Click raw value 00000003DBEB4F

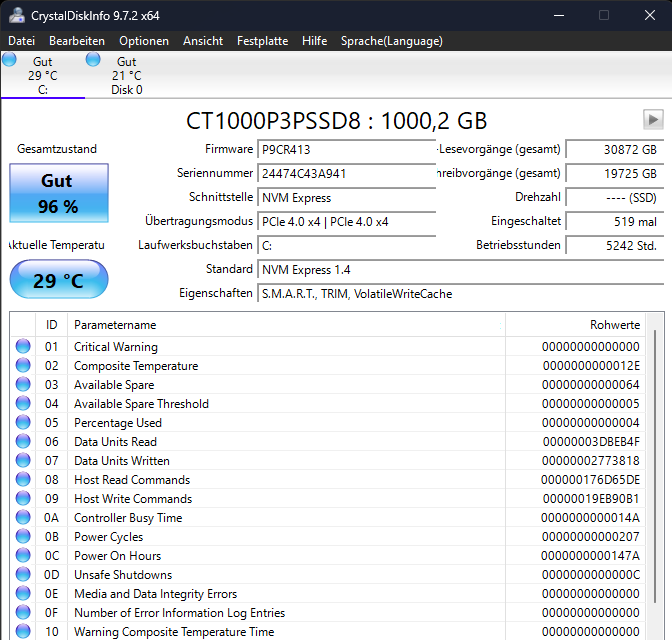pos(591,442)
